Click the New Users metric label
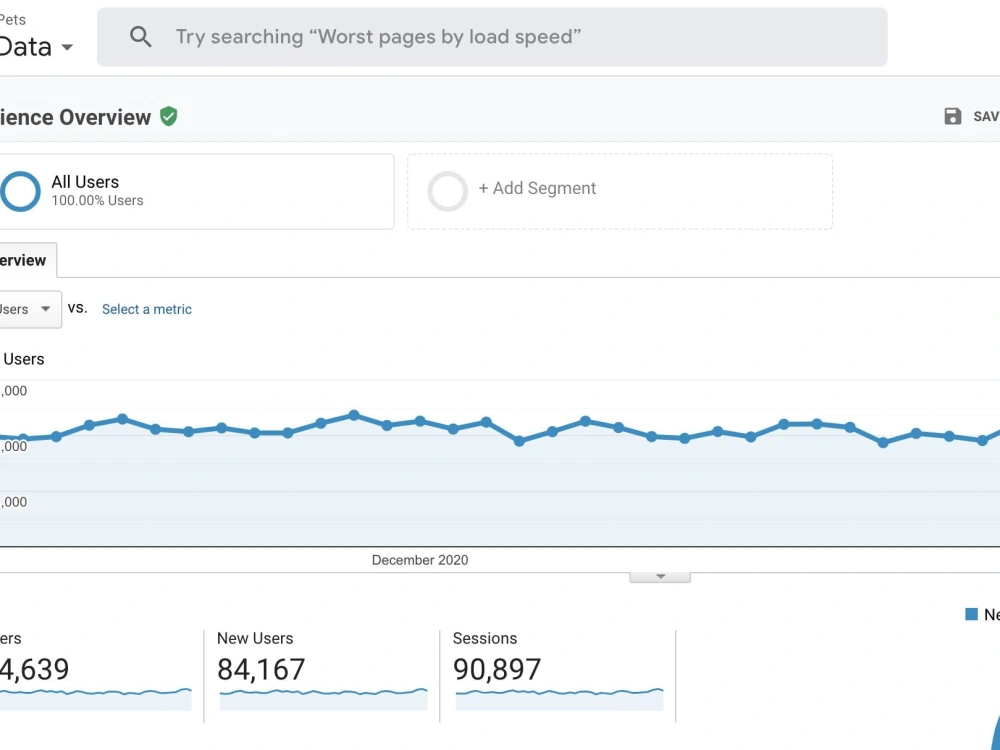 click(x=255, y=638)
